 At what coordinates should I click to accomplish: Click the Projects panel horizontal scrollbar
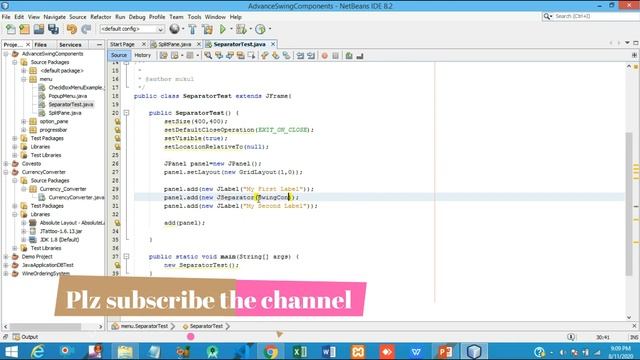45,327
